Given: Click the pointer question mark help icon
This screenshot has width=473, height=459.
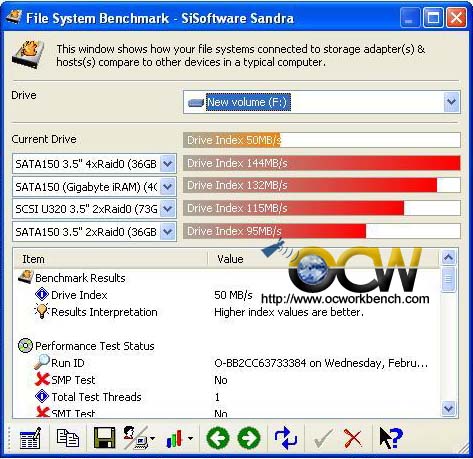Looking at the screenshot, I should (391, 438).
